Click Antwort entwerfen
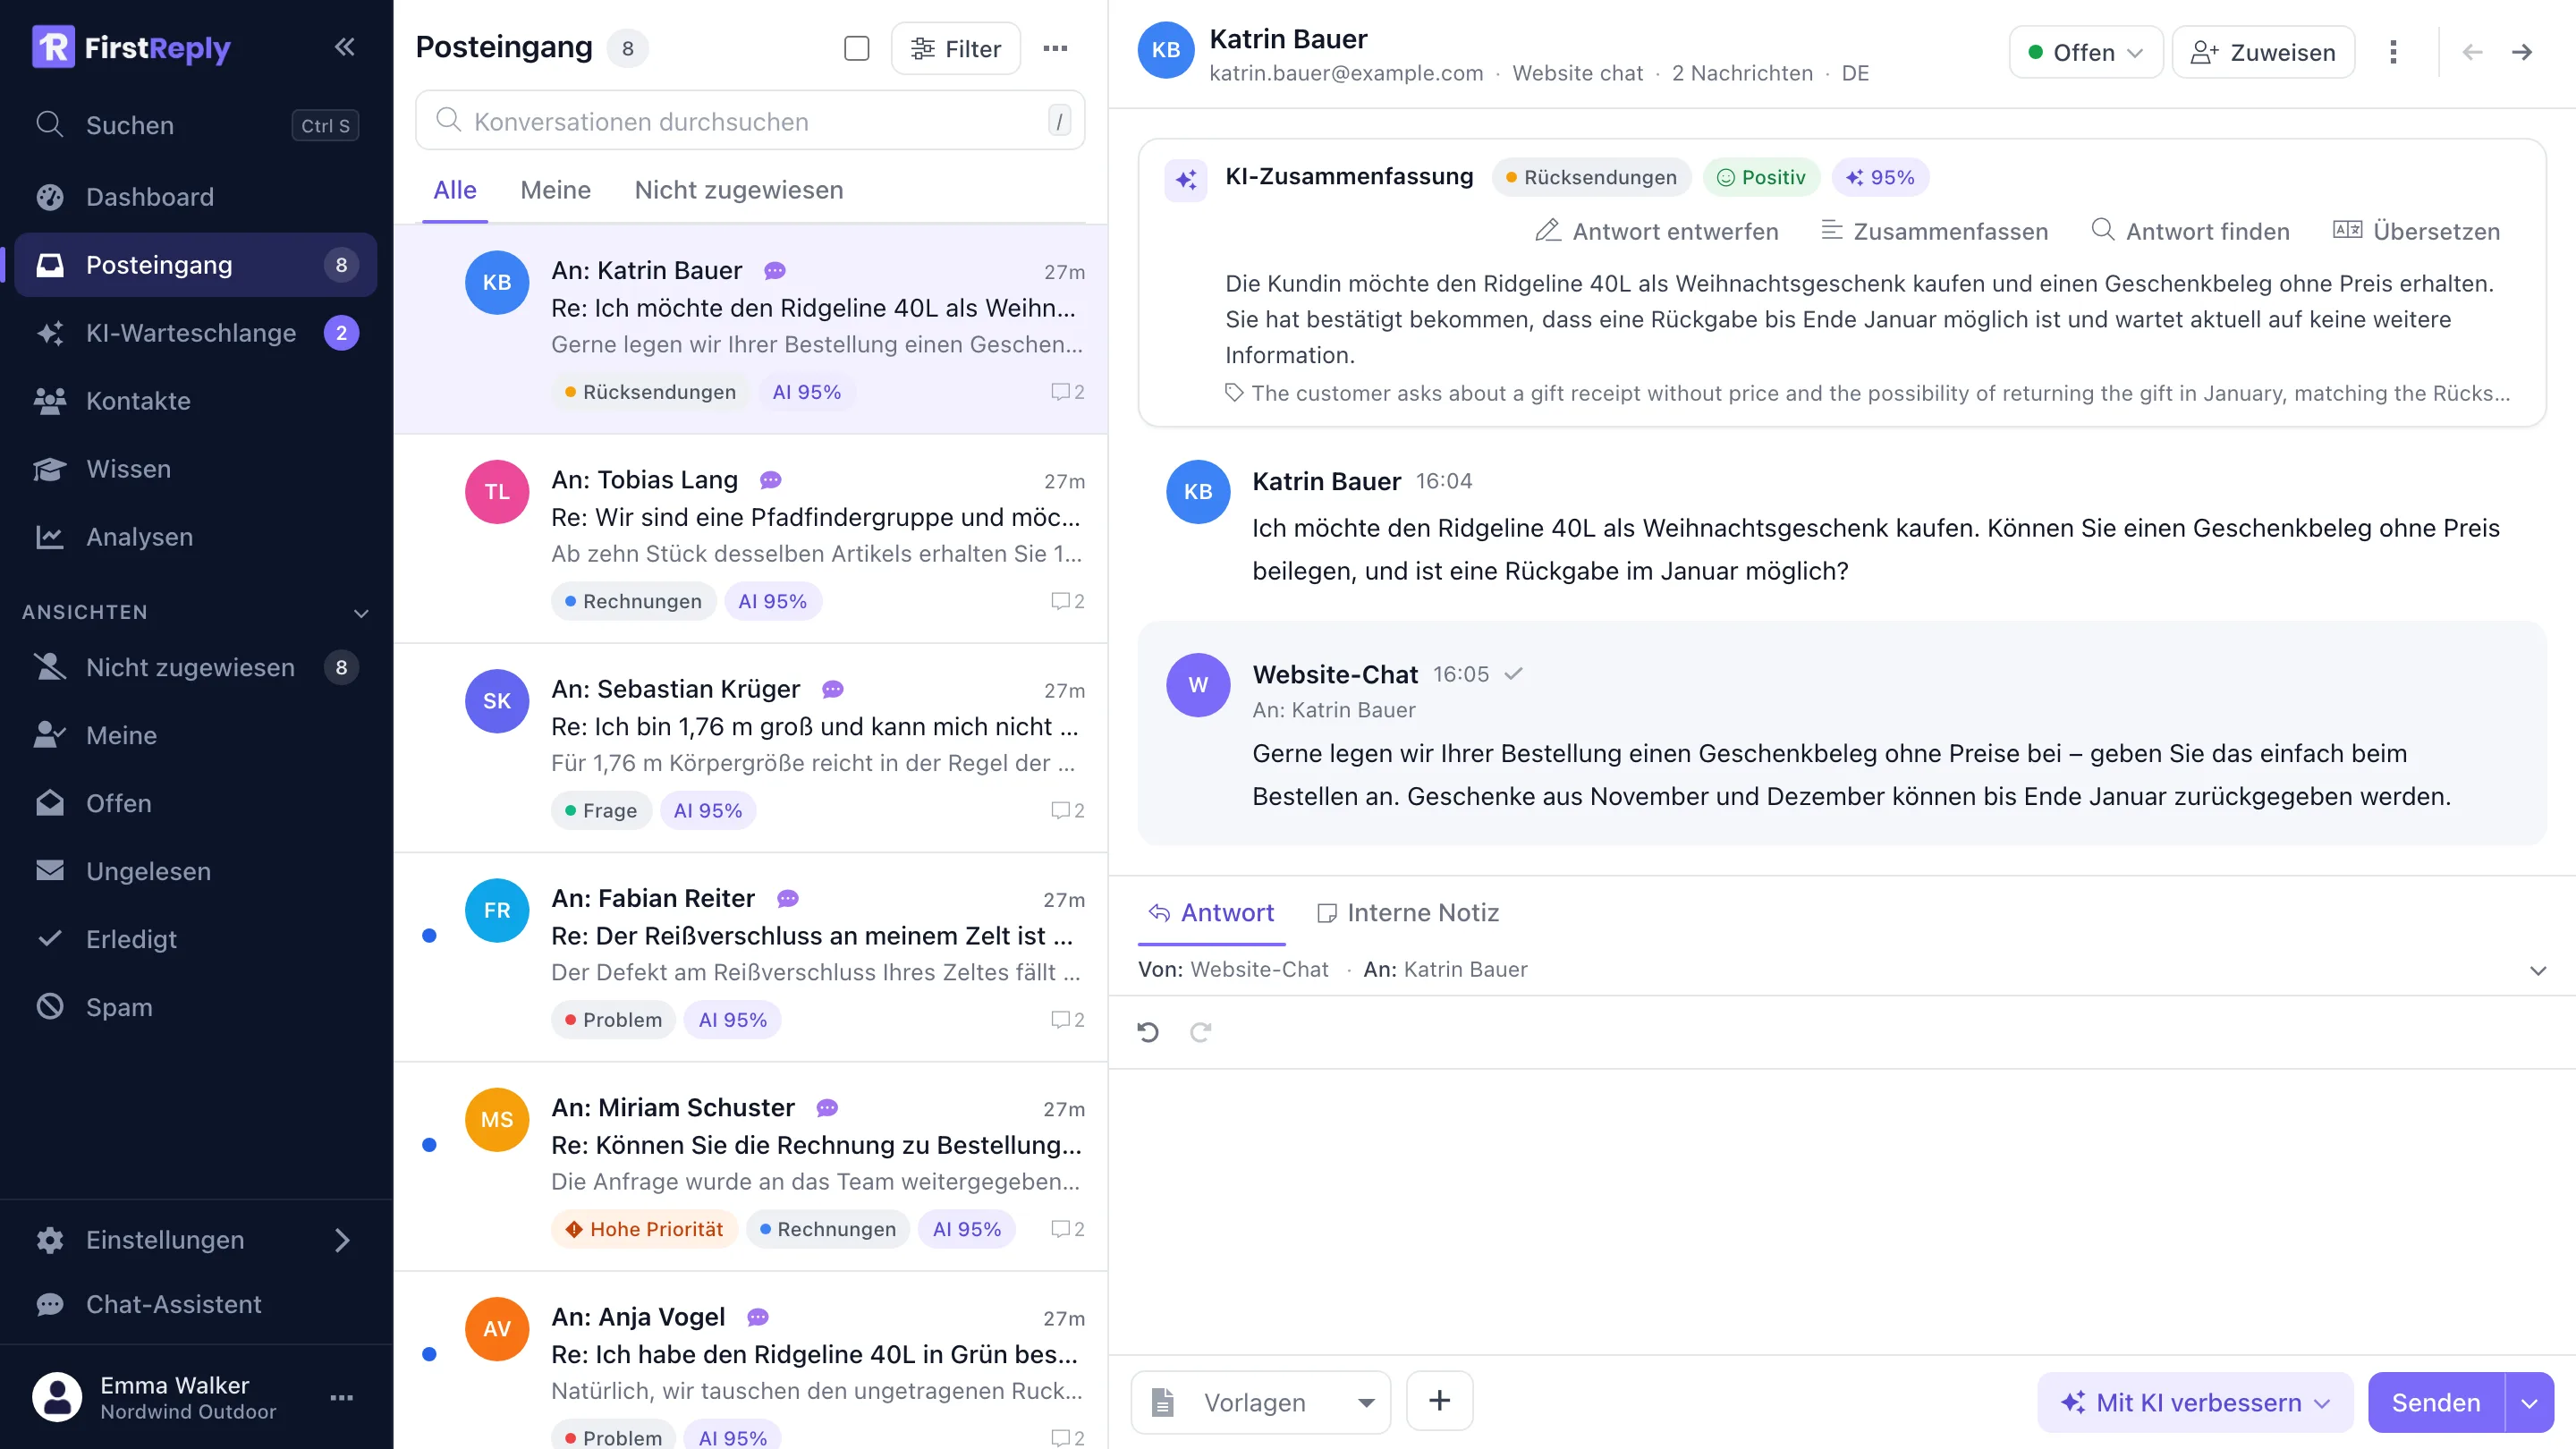Image resolution: width=2576 pixels, height=1449 pixels. (x=1657, y=231)
